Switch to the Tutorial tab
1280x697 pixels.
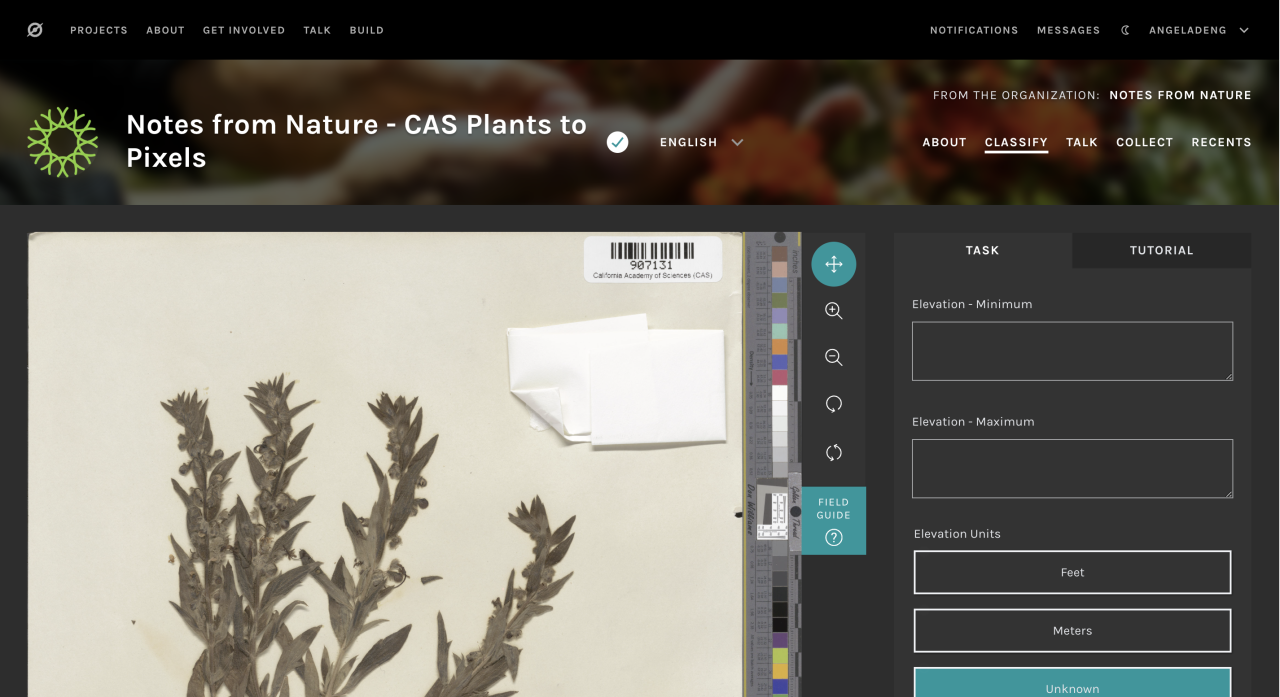click(1161, 250)
